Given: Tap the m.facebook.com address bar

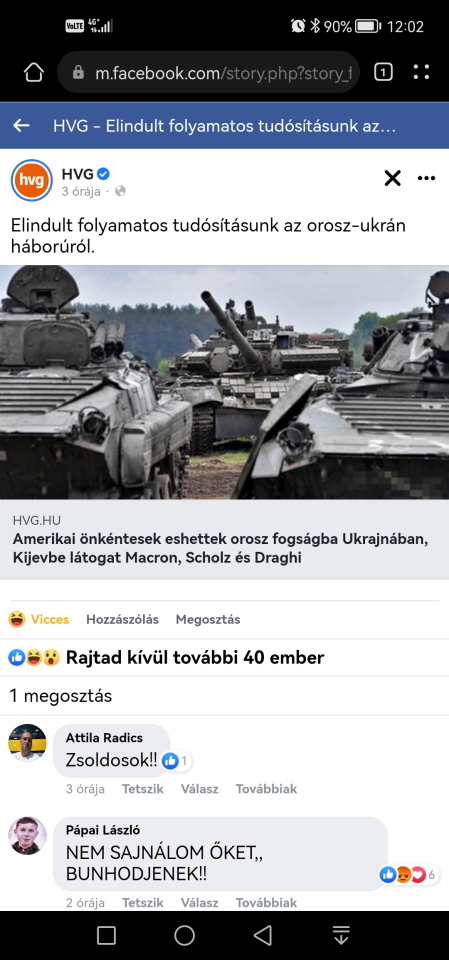Looking at the screenshot, I should tap(208, 73).
